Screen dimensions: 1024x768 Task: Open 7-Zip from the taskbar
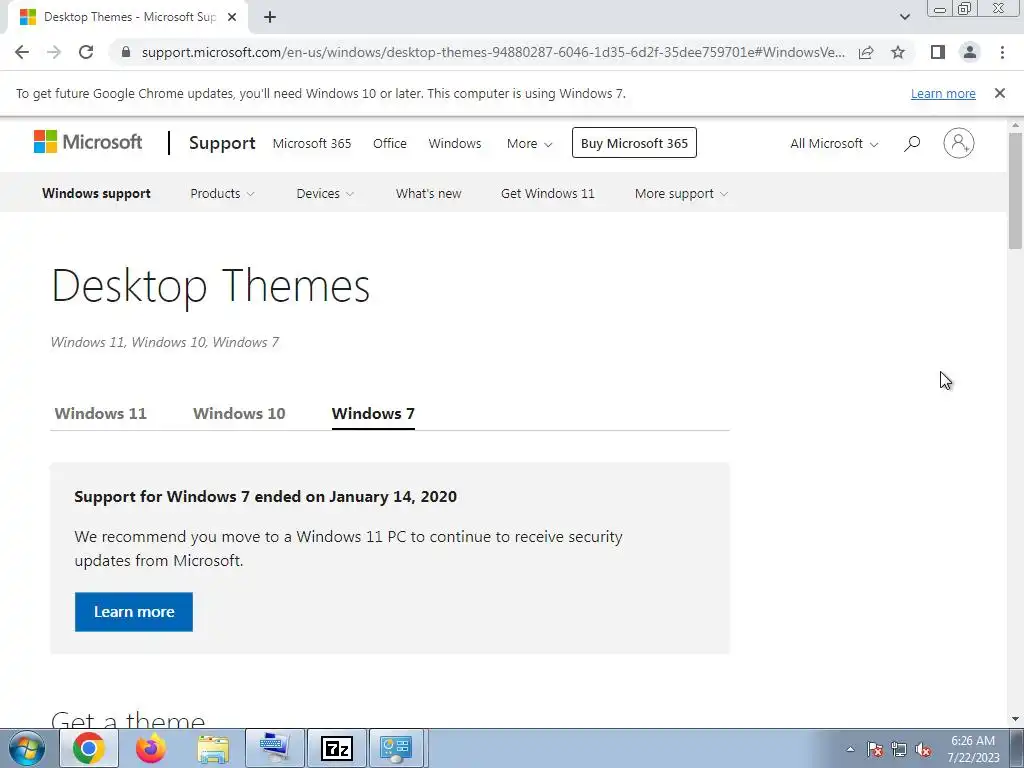coord(337,748)
